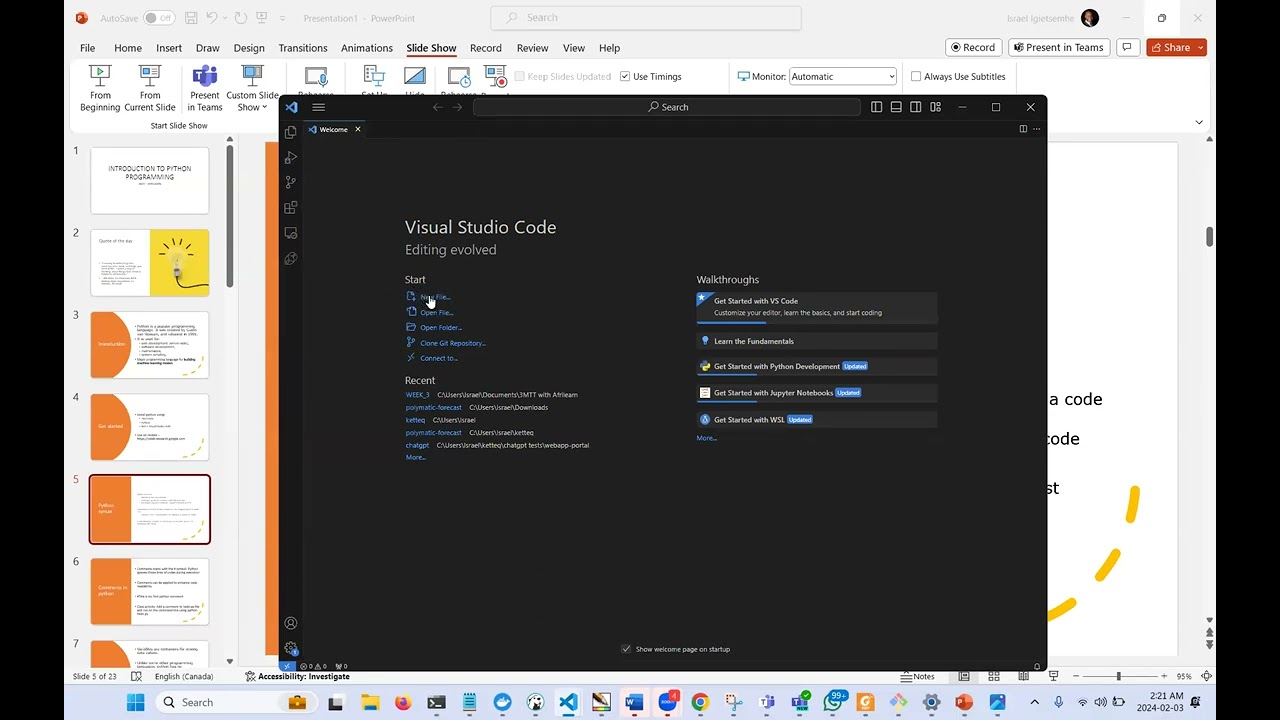Select slide 1 title thumbnail
The width and height of the screenshot is (1280, 720).
150,180
